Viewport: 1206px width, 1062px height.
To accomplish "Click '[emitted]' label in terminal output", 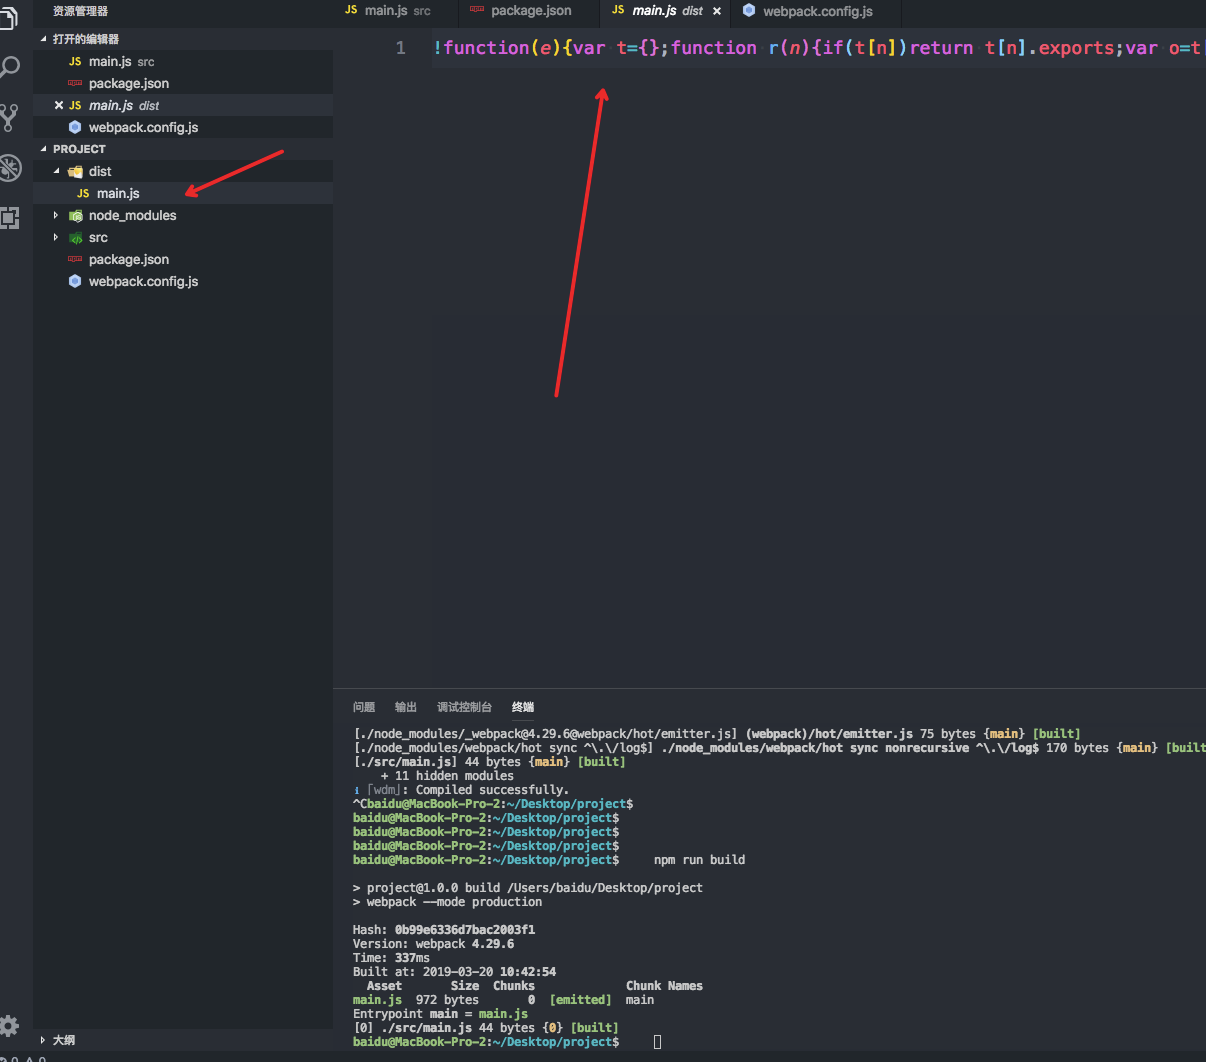I will [580, 1000].
